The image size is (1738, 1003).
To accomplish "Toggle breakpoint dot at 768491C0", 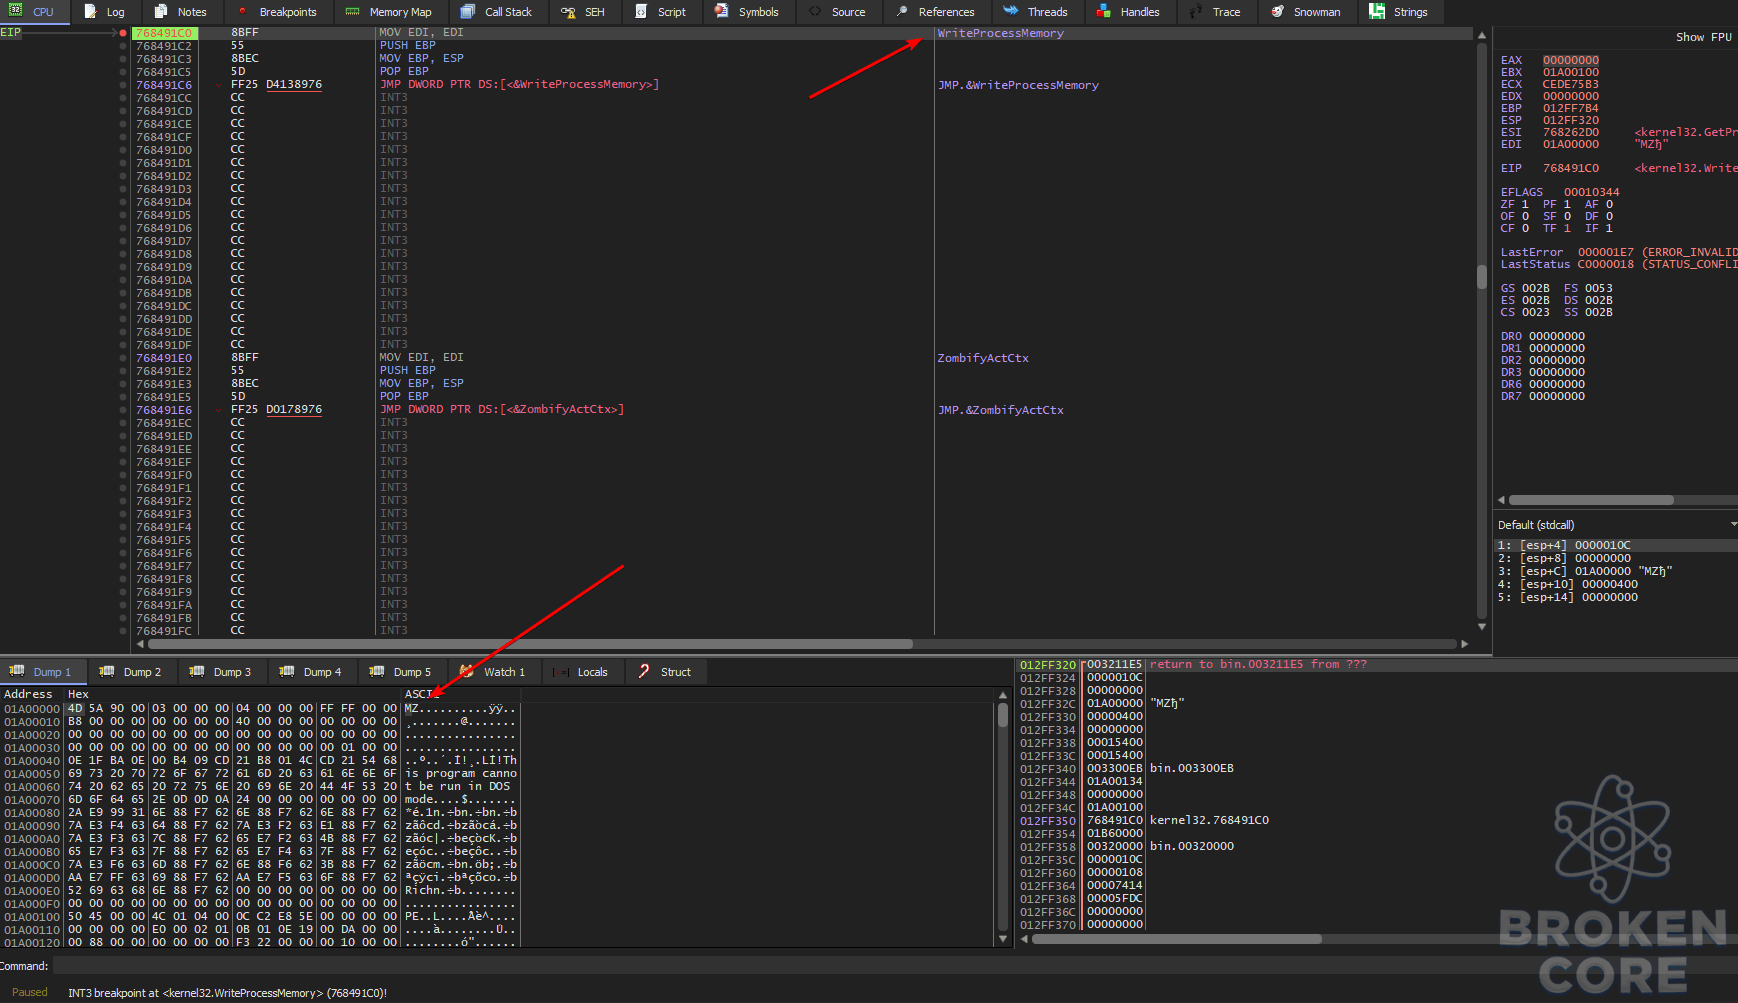I will (x=123, y=33).
